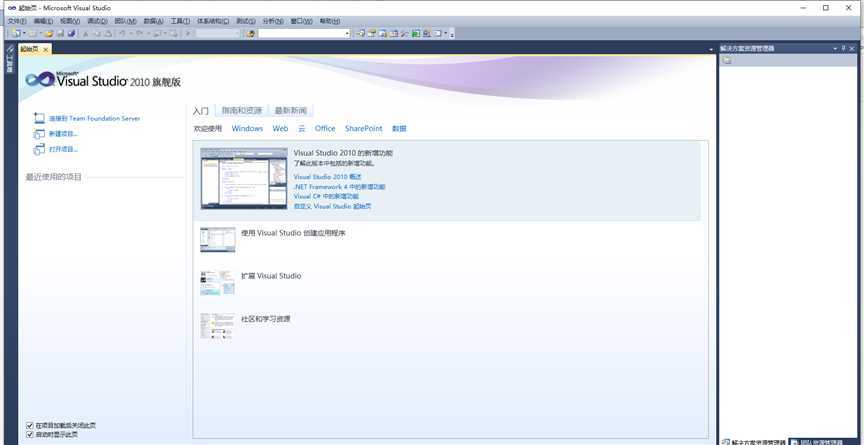Open the 体系结构 menu

click(213, 21)
